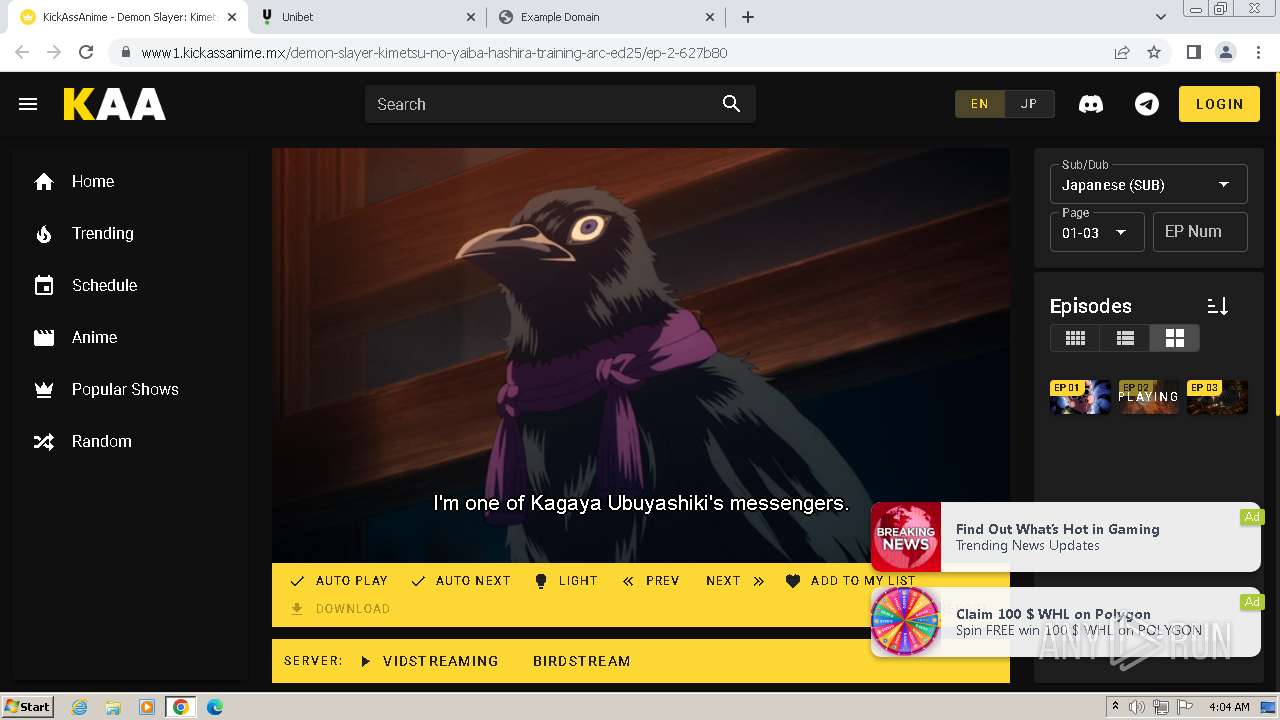
Task: Open the Find Out What's Hot in Gaming ad
Action: [x=1066, y=537]
